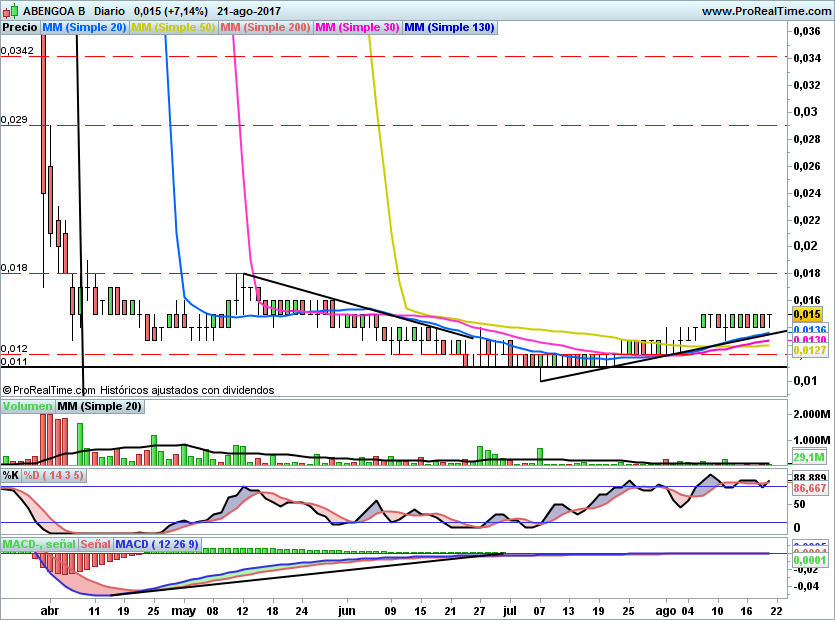Select MM (Simple 20) label in volume panel
Image resolution: width=835 pixels, height=620 pixels.
click(x=99, y=407)
